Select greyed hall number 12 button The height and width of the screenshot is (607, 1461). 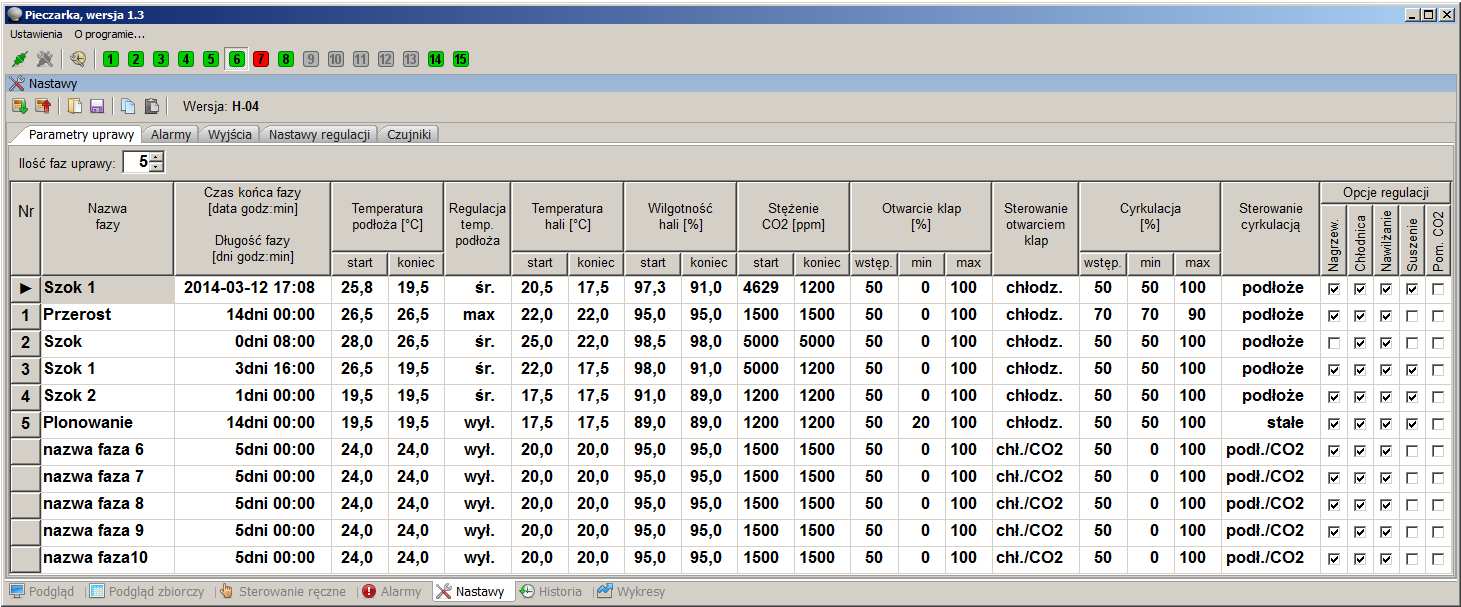[386, 59]
